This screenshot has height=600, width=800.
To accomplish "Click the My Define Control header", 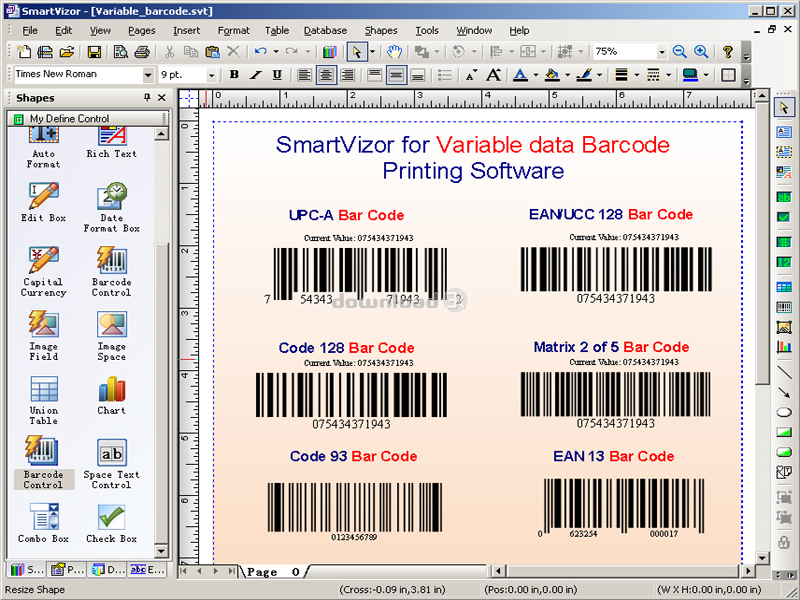I will click(87, 119).
